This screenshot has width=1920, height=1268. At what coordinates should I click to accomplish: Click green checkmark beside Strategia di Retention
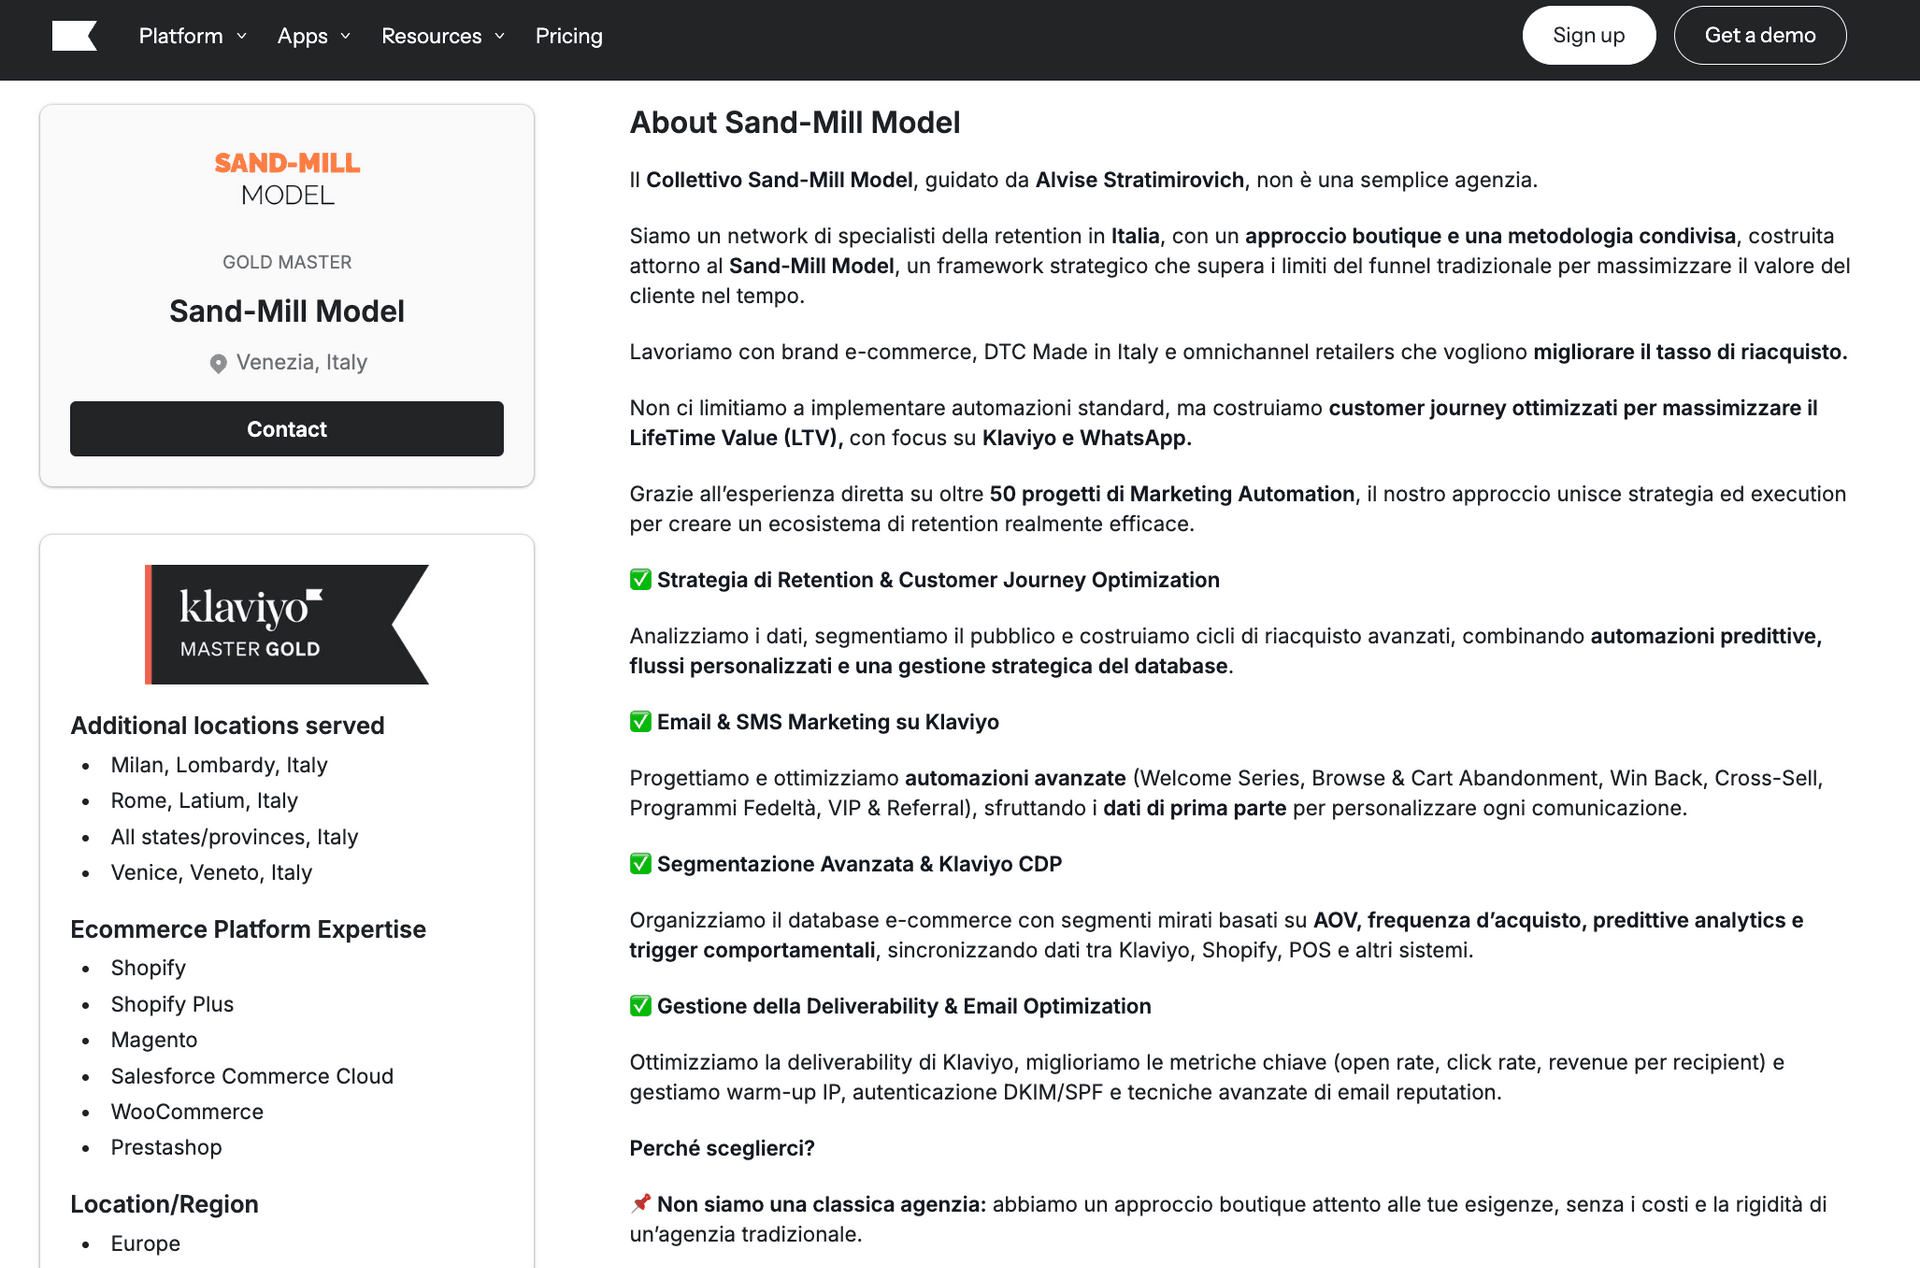click(640, 580)
